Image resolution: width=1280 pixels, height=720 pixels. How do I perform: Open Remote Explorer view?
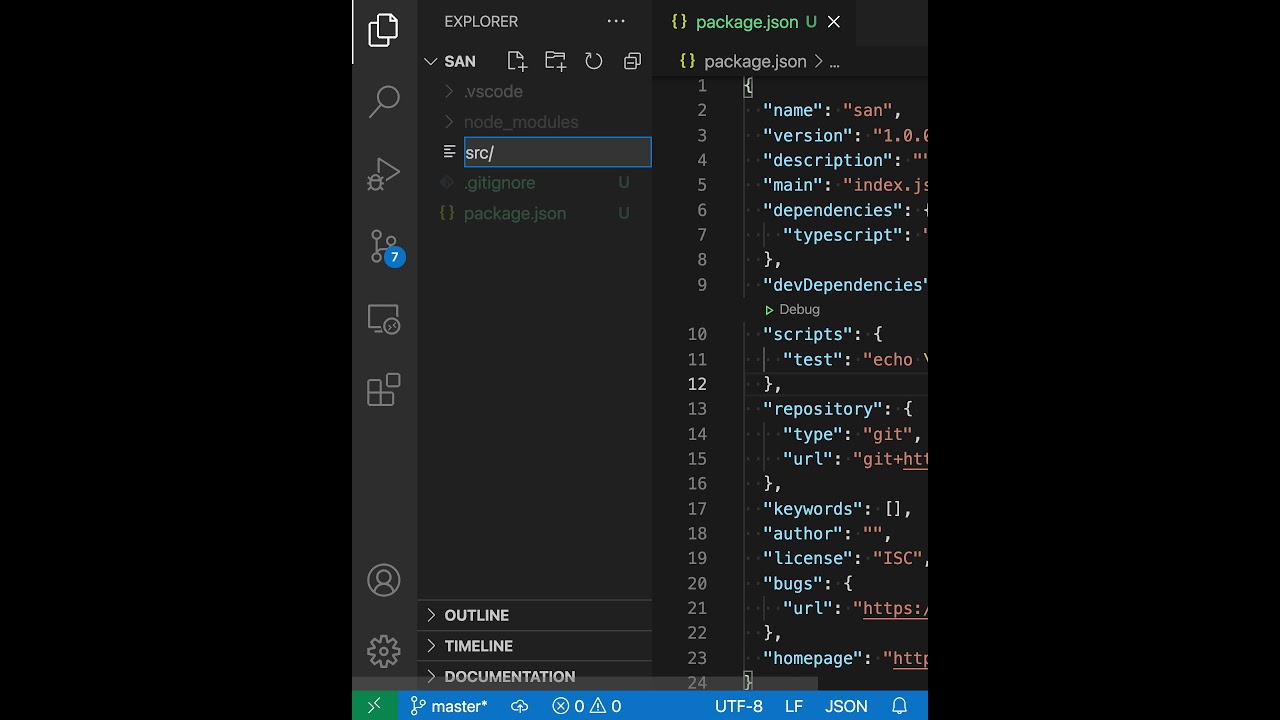tap(384, 319)
